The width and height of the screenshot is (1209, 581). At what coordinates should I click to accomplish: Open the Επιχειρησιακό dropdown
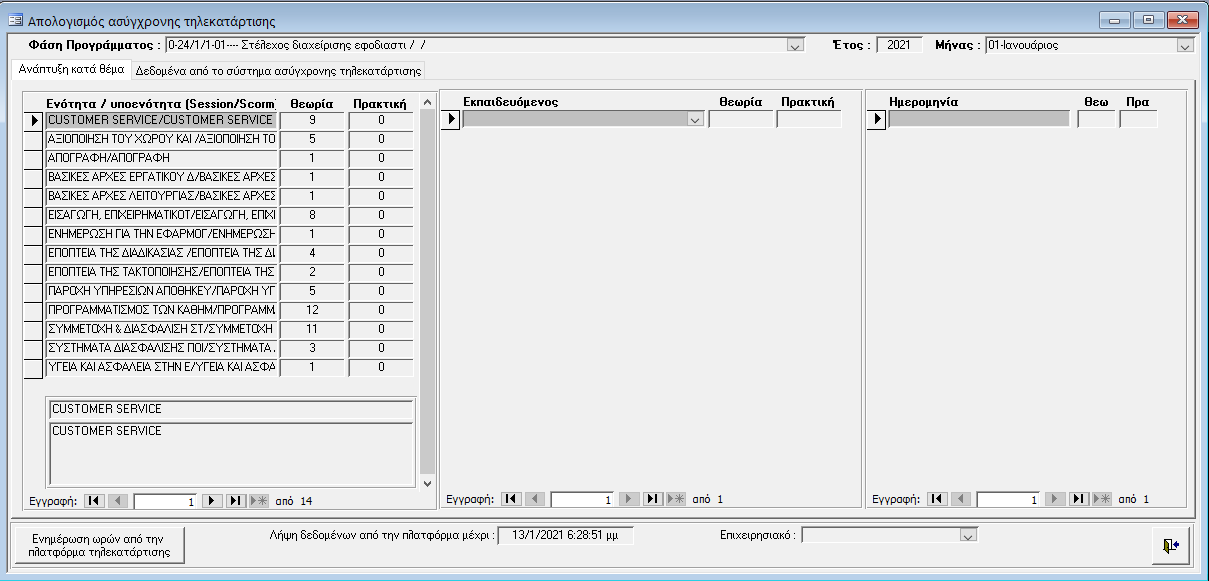click(x=967, y=536)
